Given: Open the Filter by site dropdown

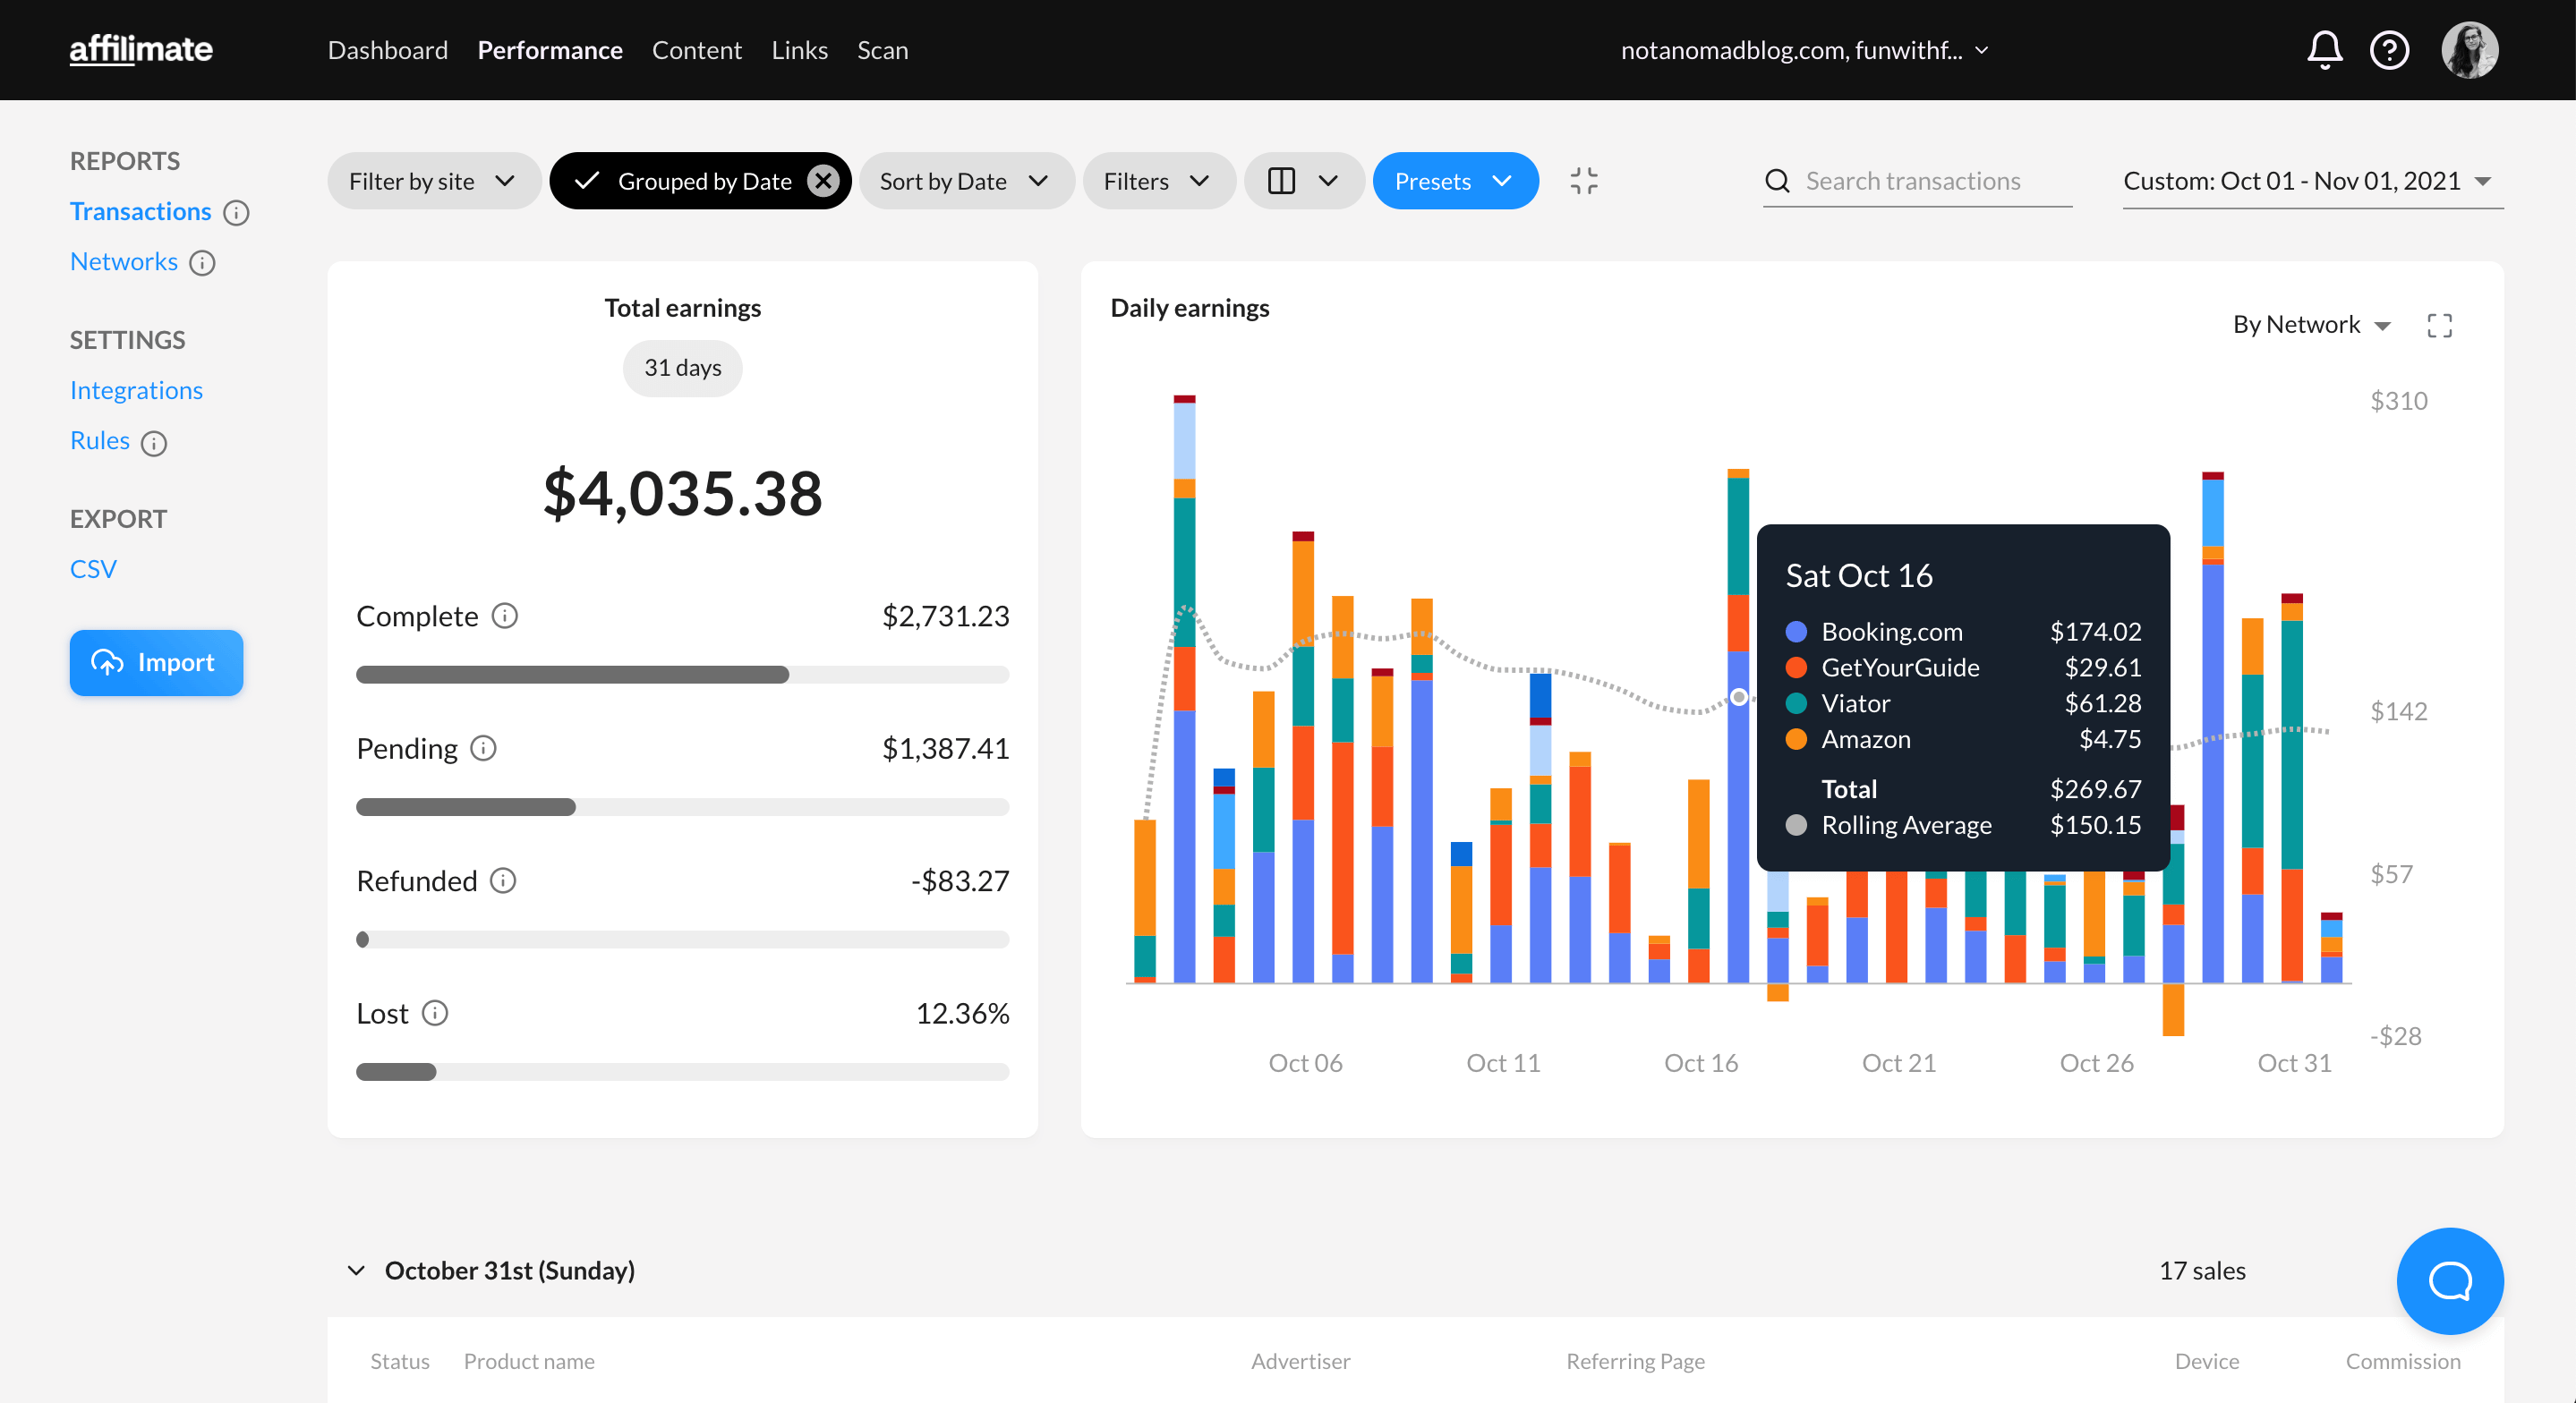Looking at the screenshot, I should point(434,181).
